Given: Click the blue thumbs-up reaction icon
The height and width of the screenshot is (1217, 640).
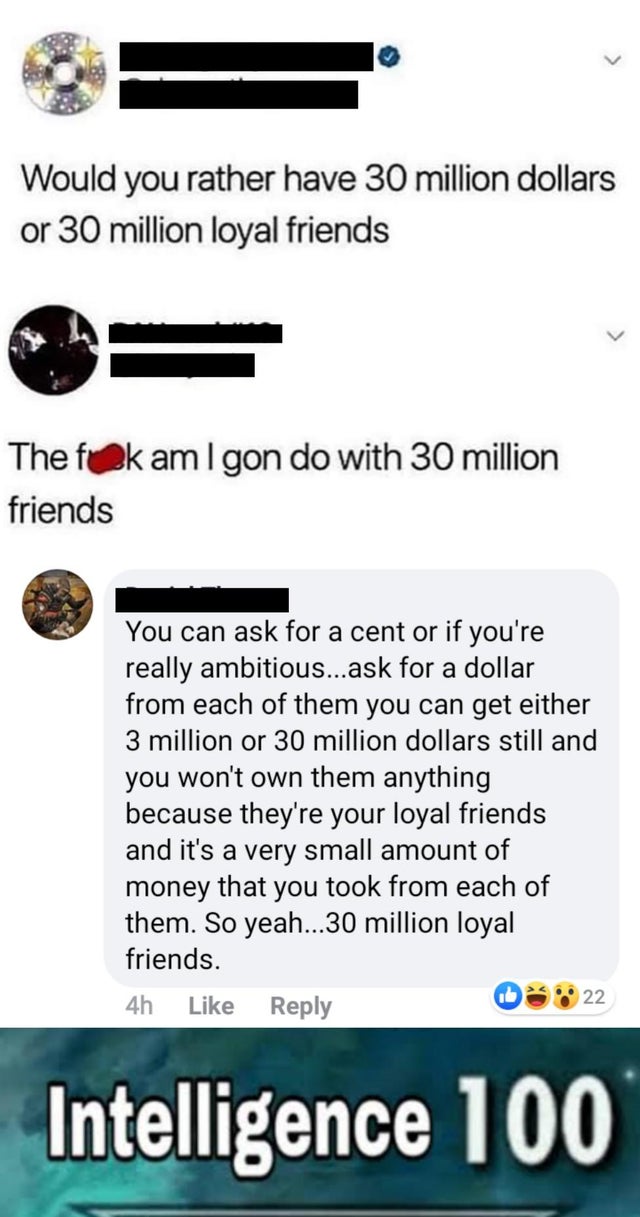Looking at the screenshot, I should (508, 996).
